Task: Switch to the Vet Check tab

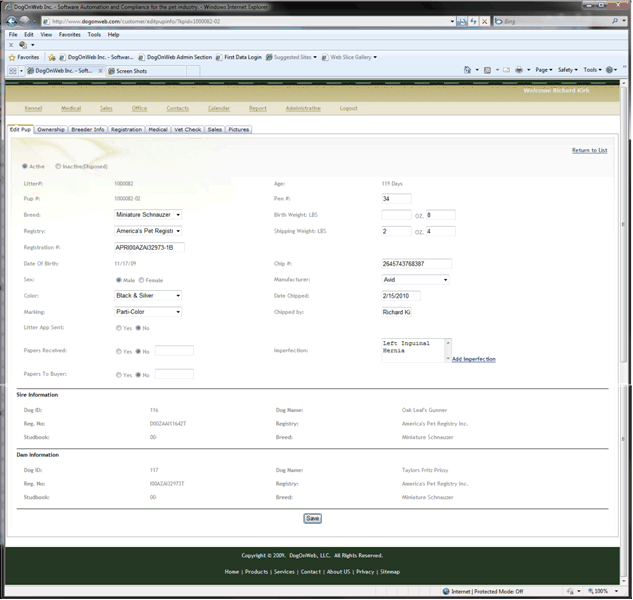Action: tap(187, 129)
